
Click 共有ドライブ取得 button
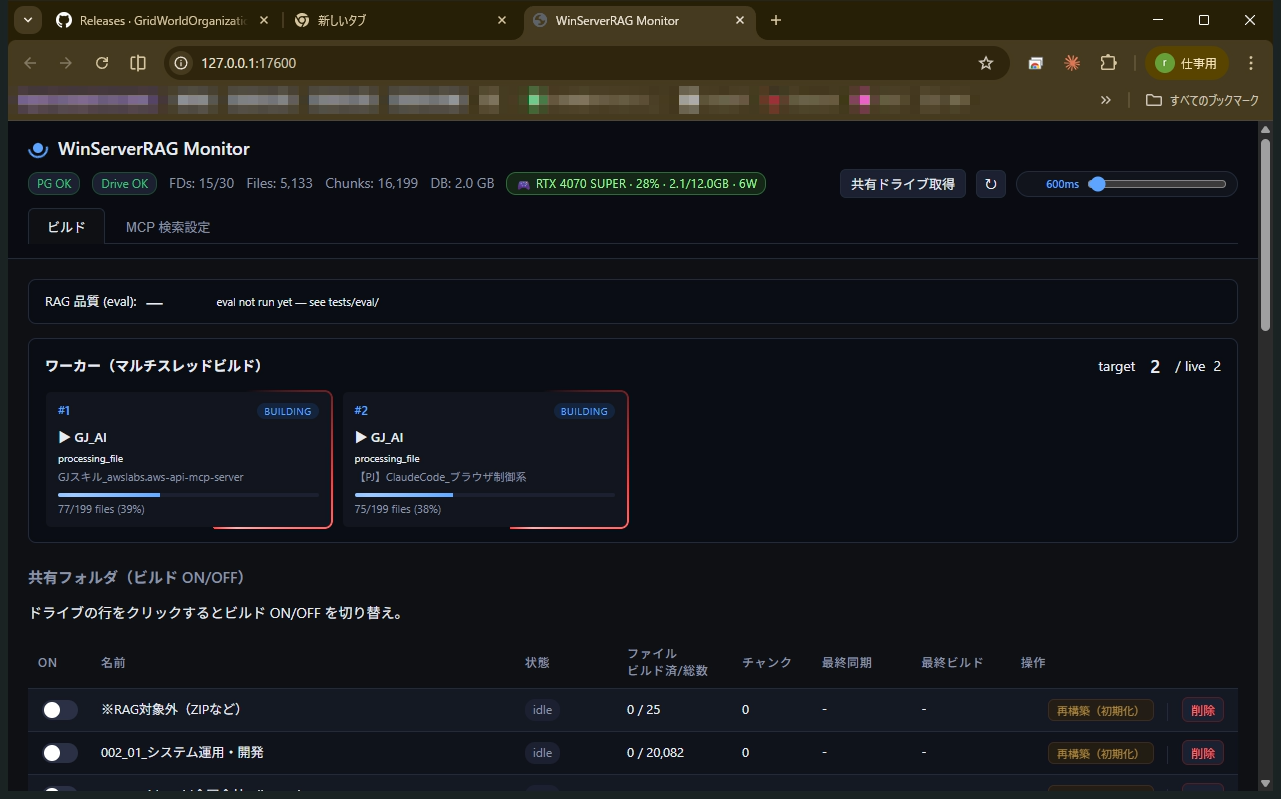[903, 184]
